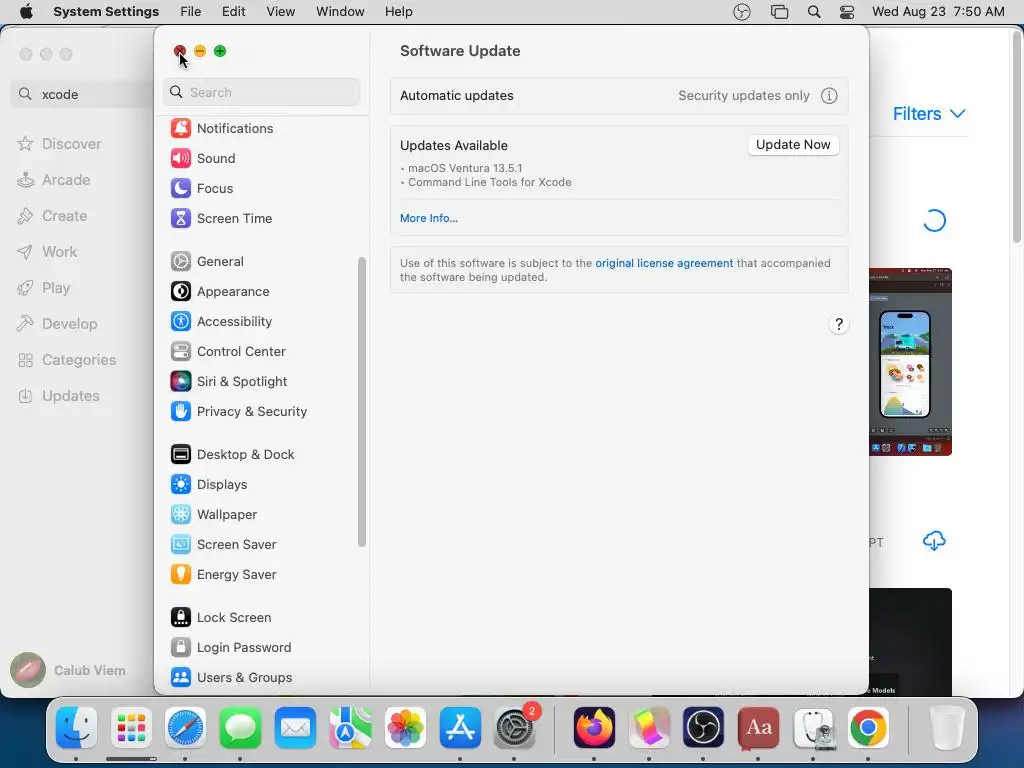Open Appearance settings icon
Viewport: 1024px width, 768px height.
181,291
